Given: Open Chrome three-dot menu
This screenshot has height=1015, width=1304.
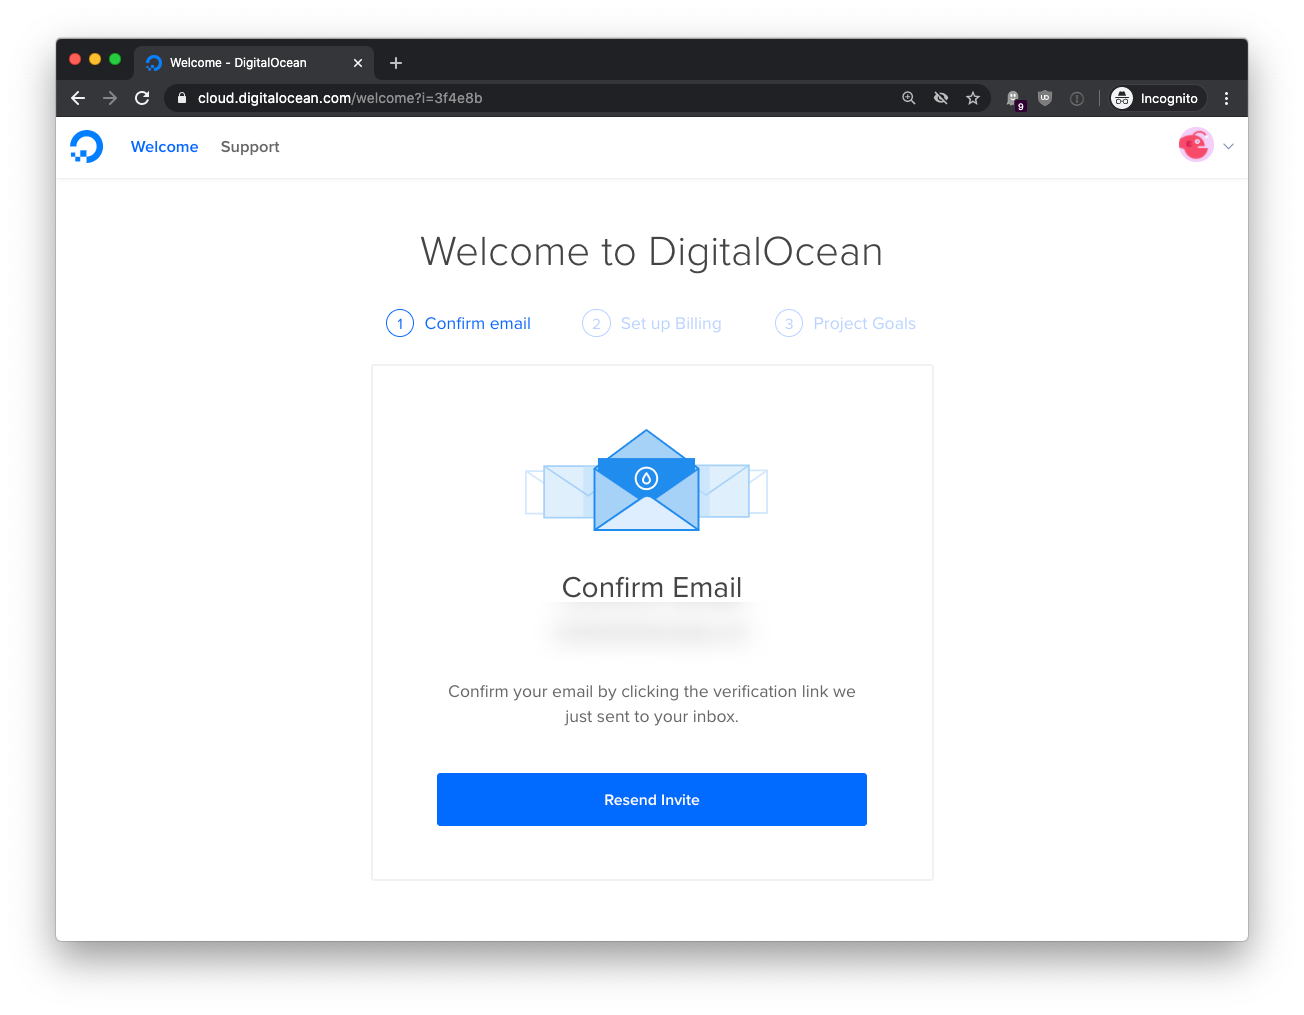Looking at the screenshot, I should coord(1226,98).
